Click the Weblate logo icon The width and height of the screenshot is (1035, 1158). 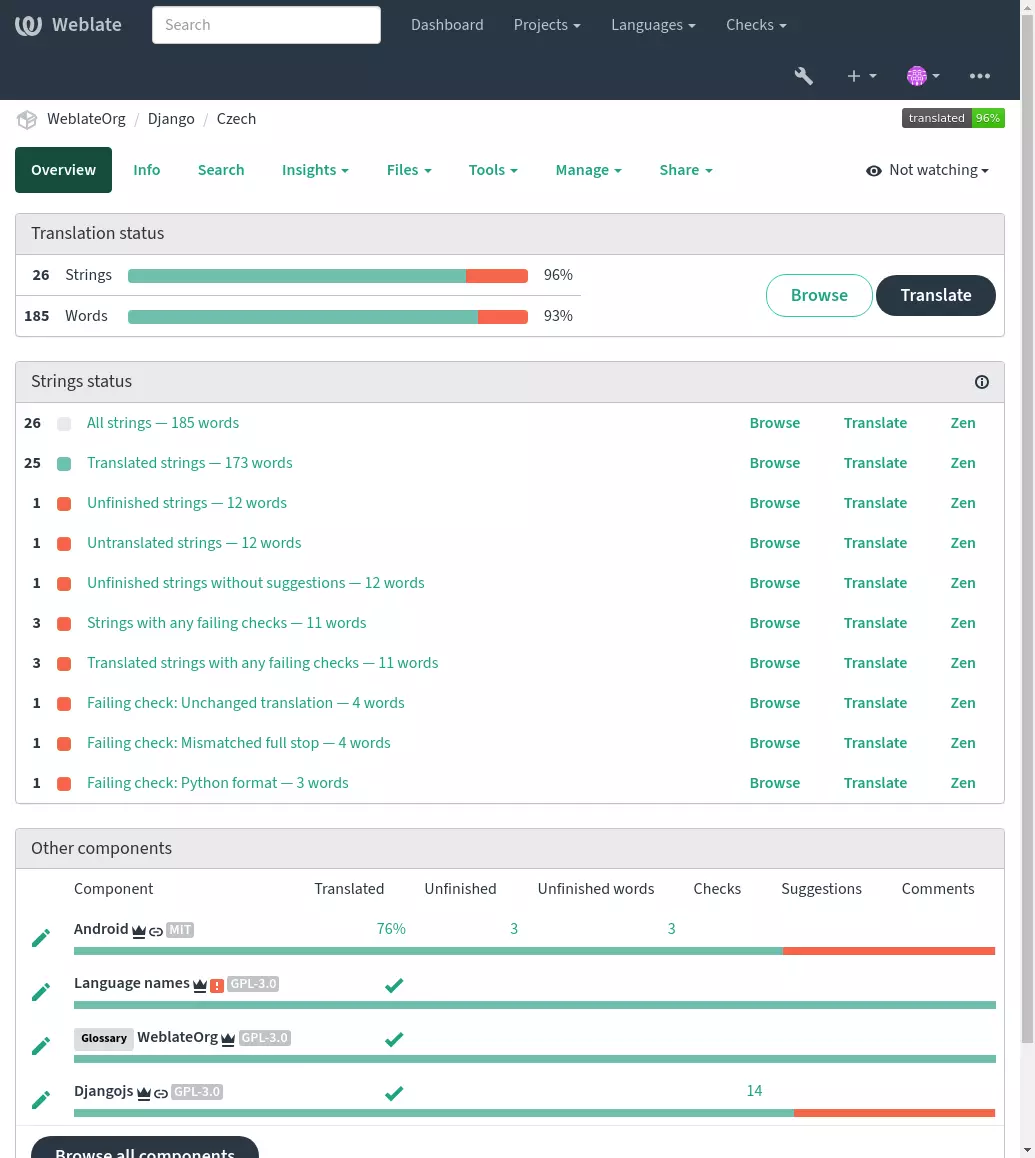(x=28, y=25)
